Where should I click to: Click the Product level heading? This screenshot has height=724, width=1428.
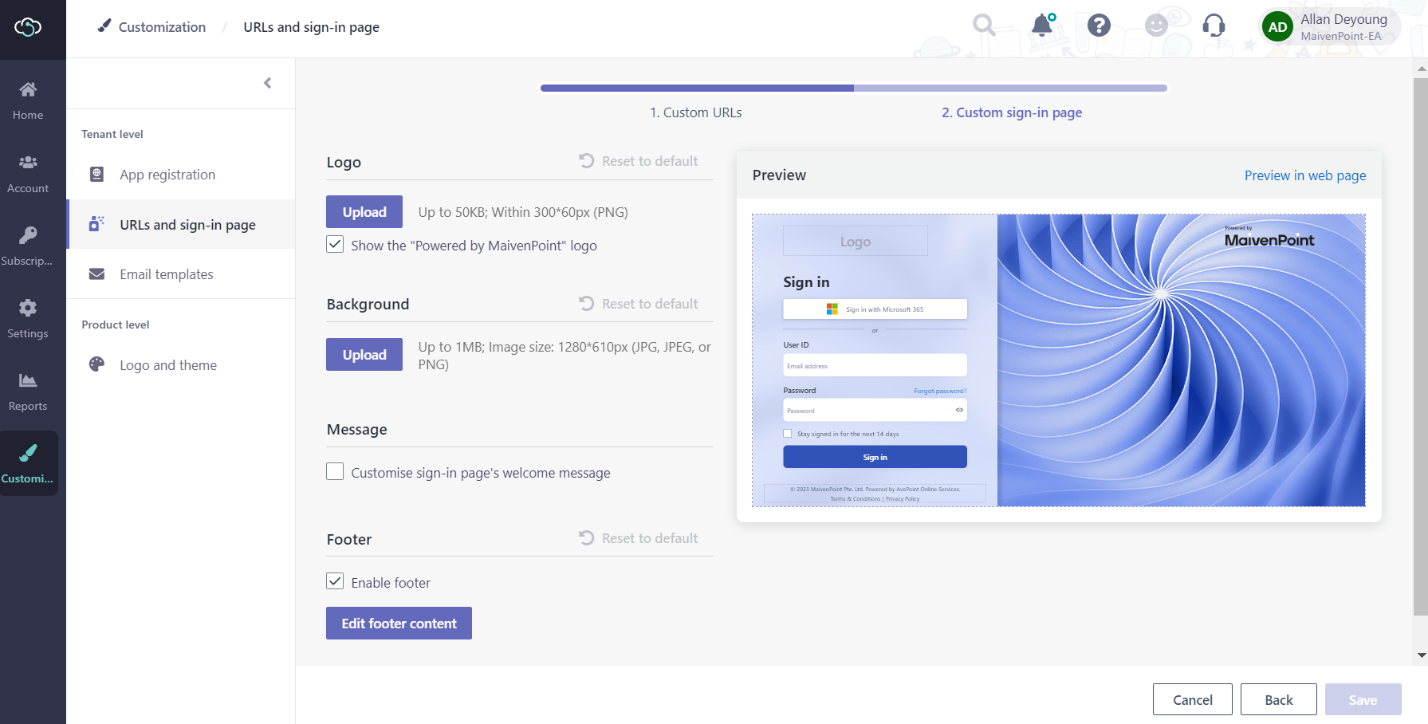tap(115, 325)
